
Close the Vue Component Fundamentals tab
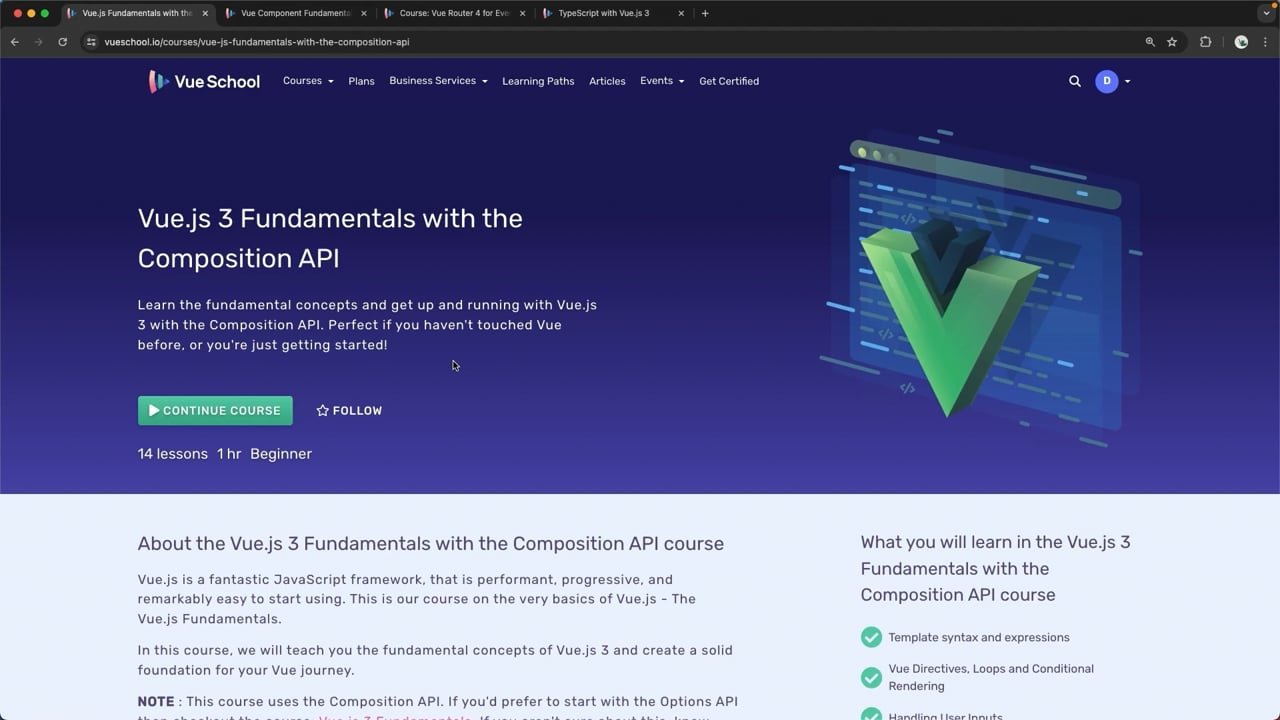pyautogui.click(x=364, y=13)
